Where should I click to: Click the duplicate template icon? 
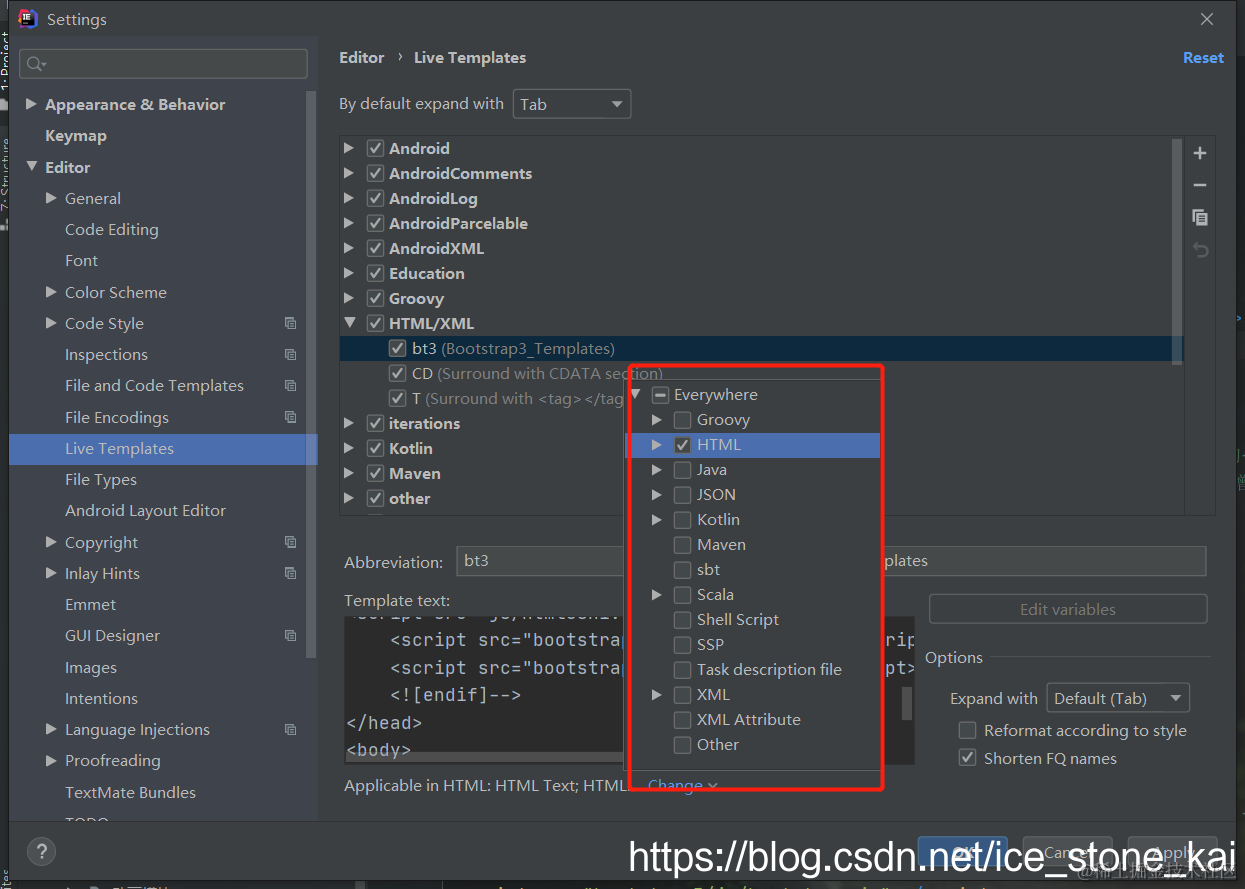[x=1200, y=217]
